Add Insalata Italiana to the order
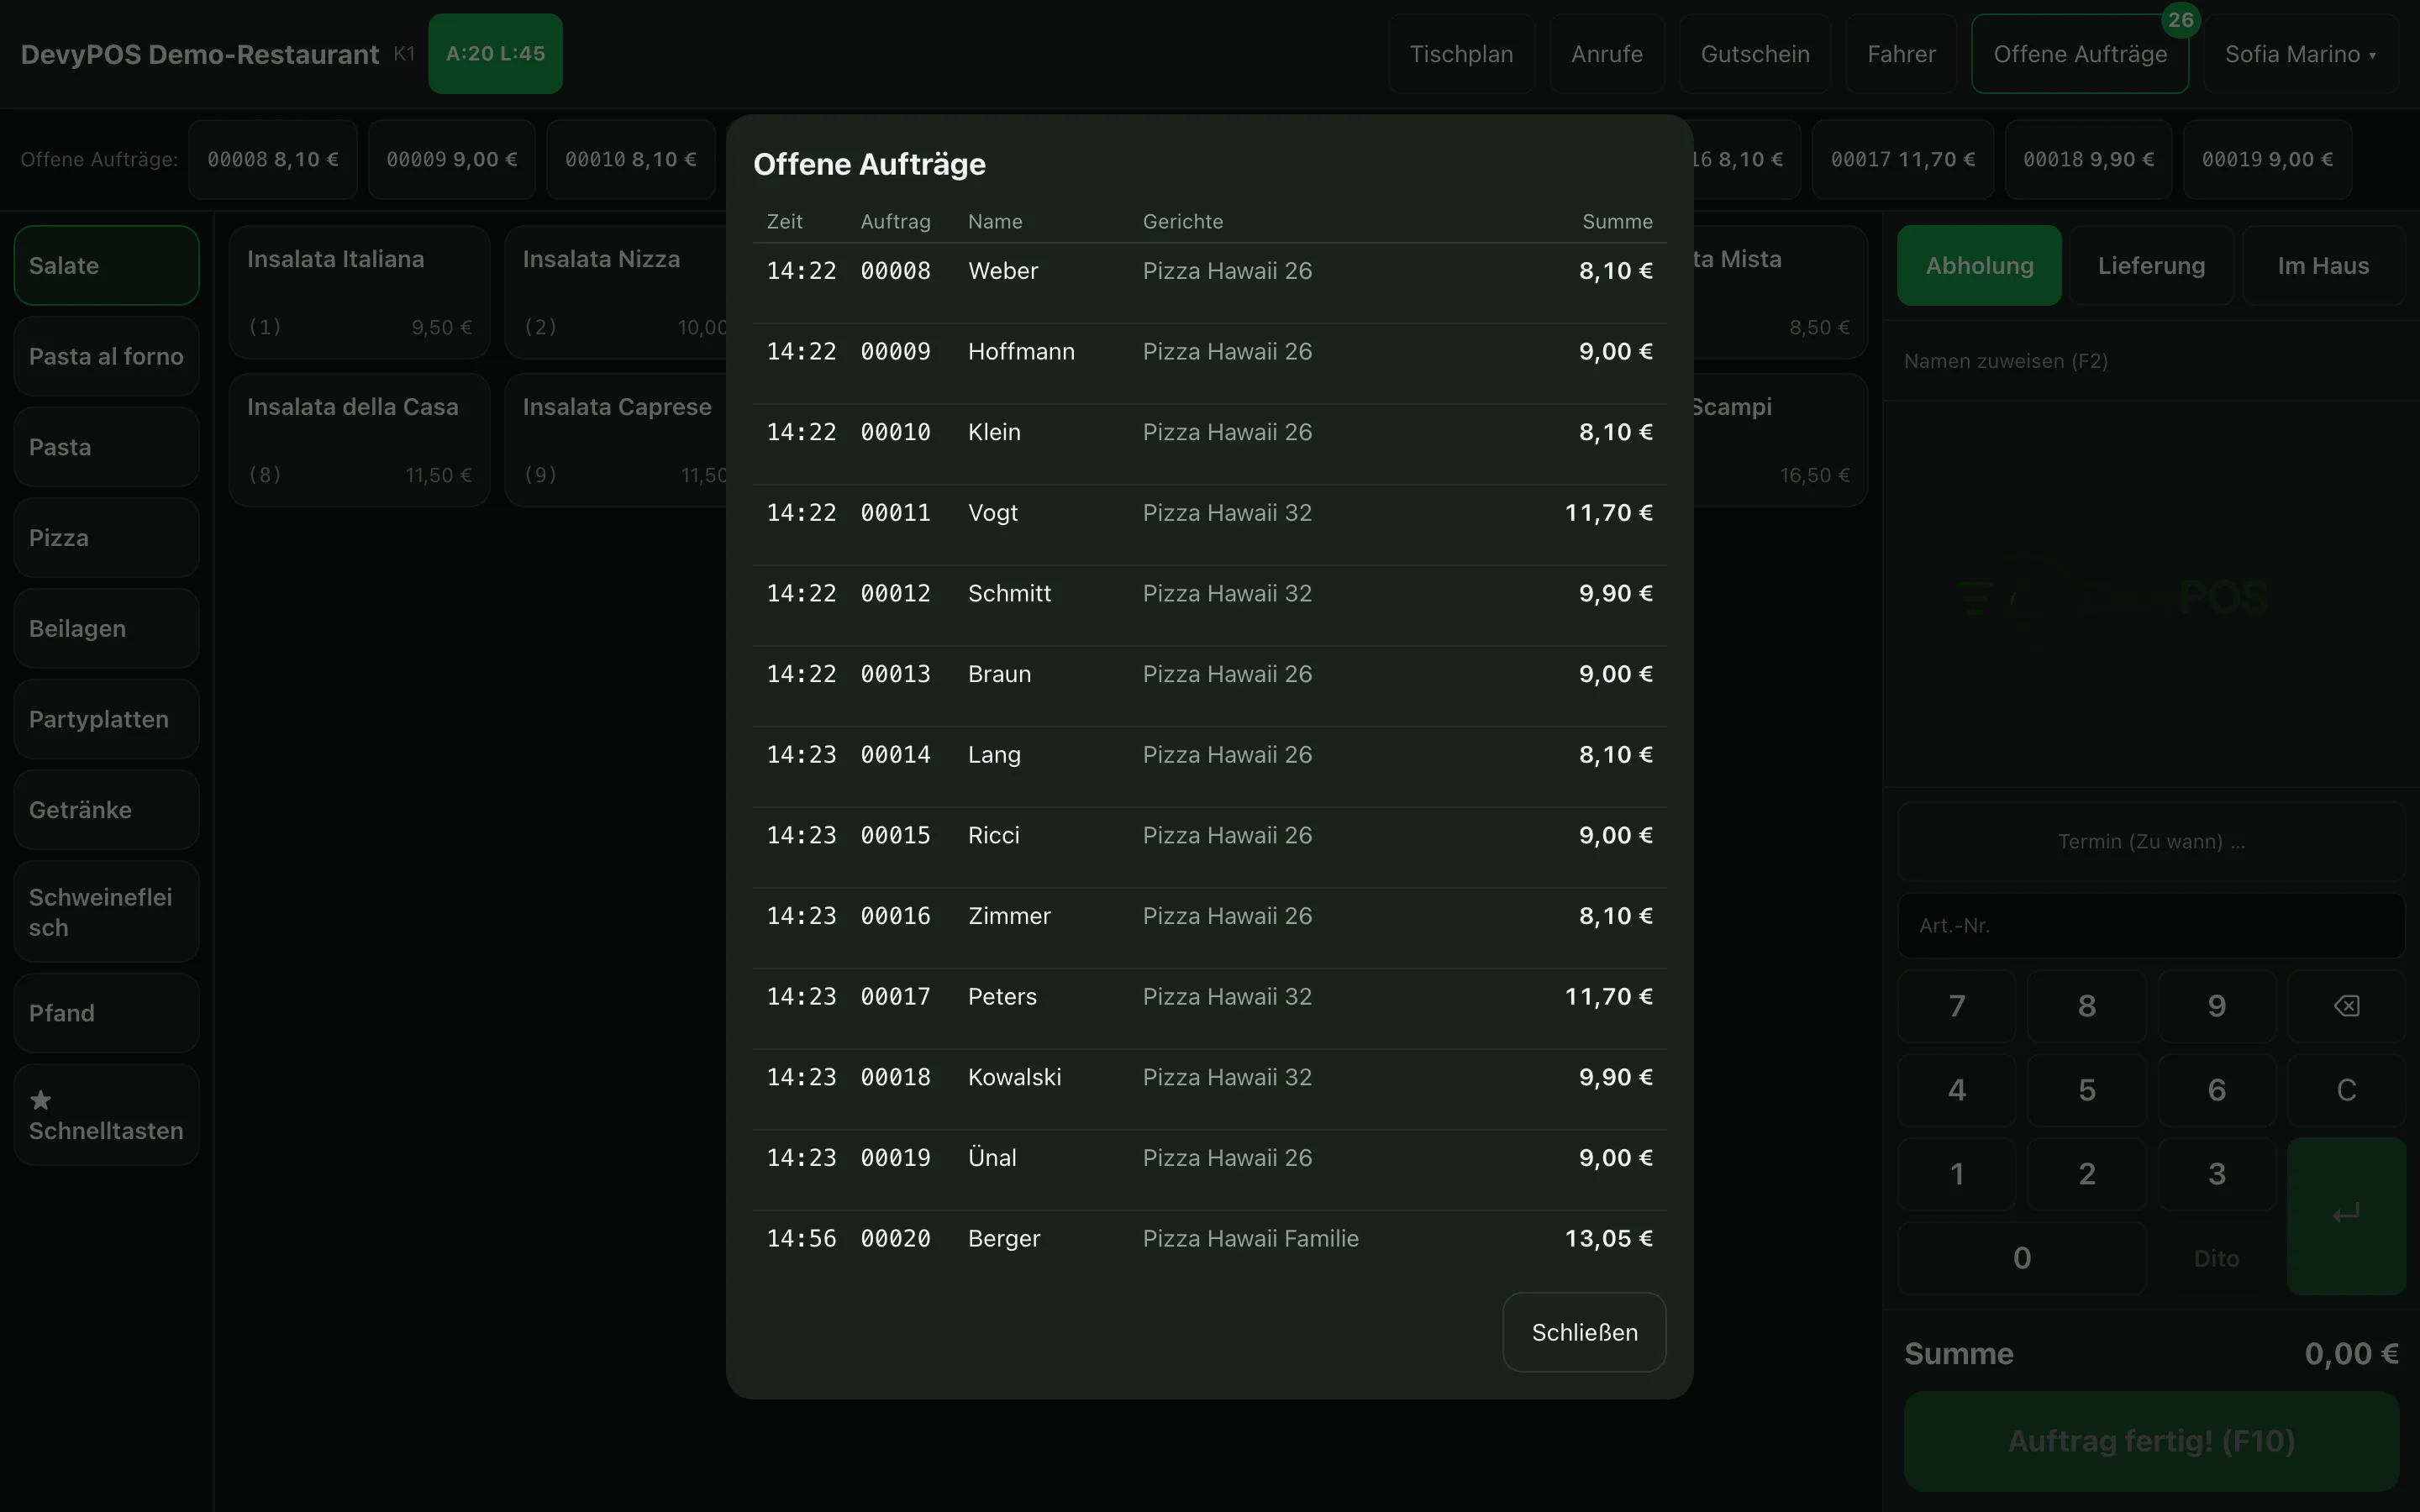The image size is (2420, 1512). point(359,292)
